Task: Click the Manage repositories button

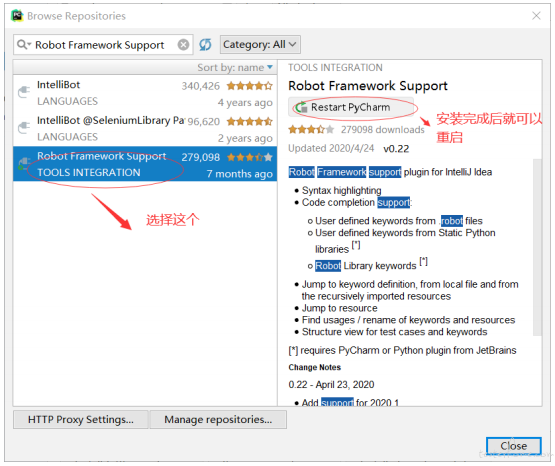Action: [218, 419]
